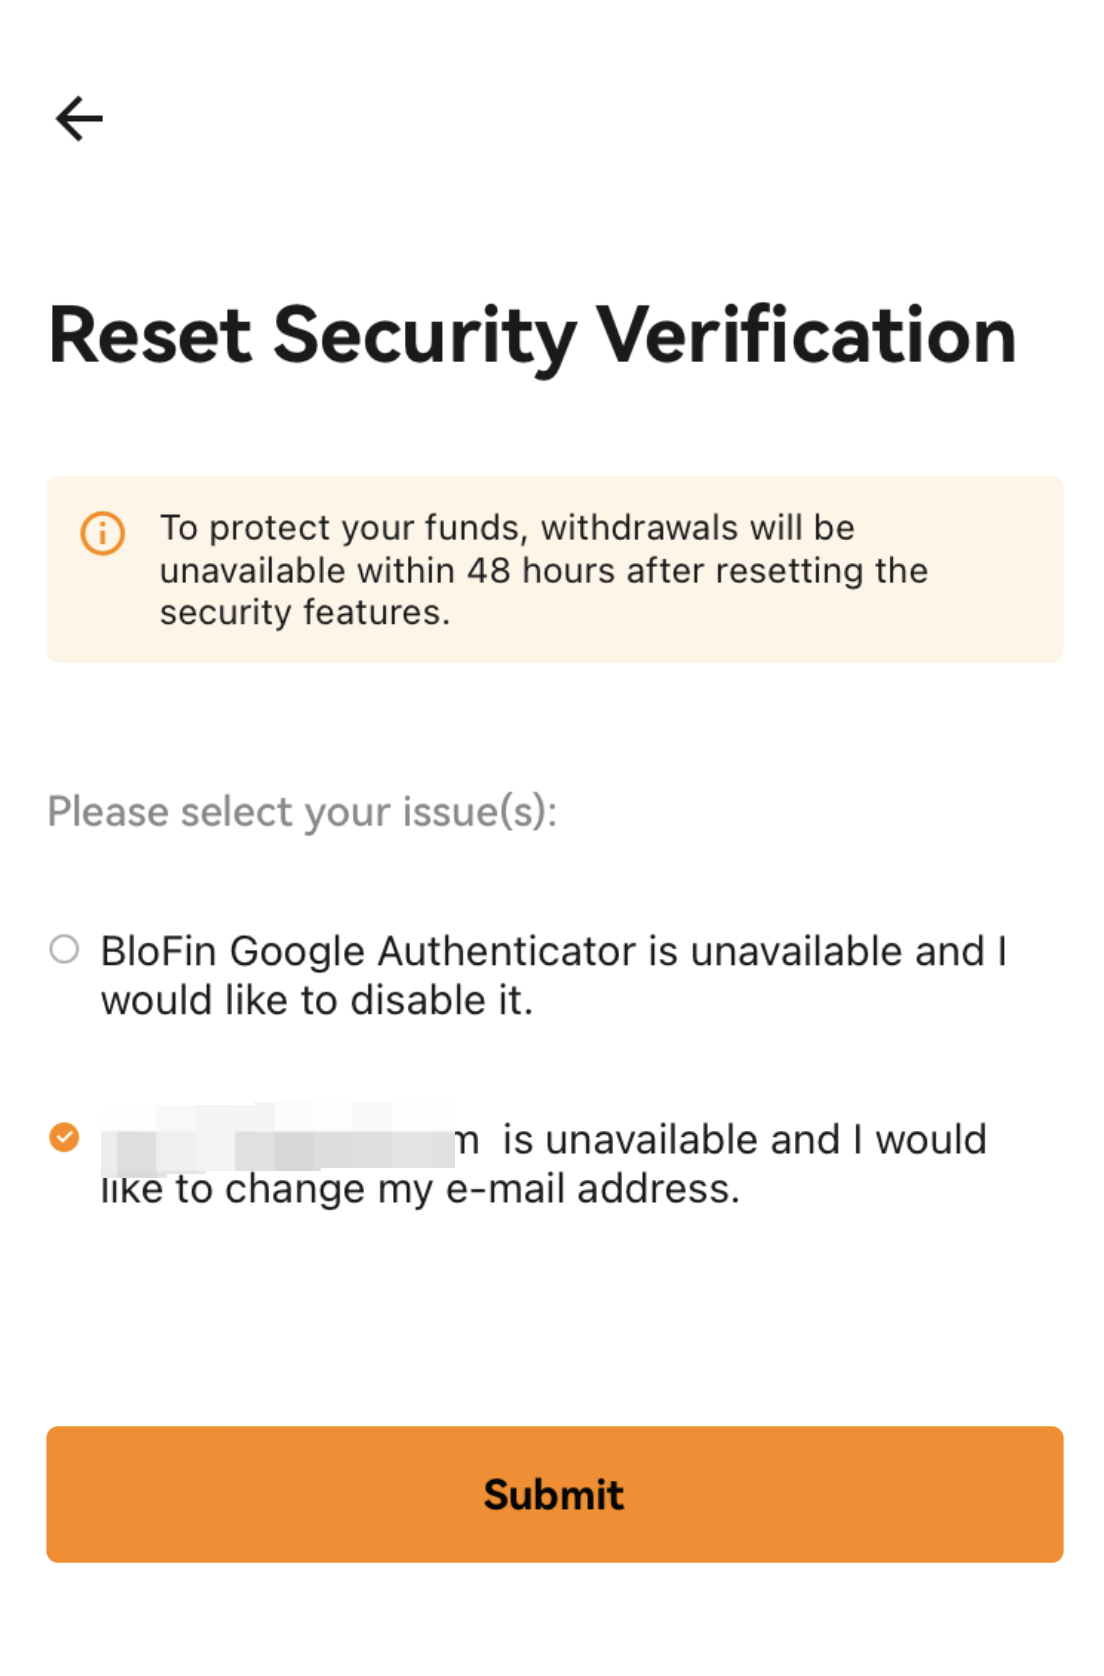Image resolution: width=1104 pixels, height=1676 pixels.
Task: Deselect the checked email unavailable radio button
Action: (64, 1137)
